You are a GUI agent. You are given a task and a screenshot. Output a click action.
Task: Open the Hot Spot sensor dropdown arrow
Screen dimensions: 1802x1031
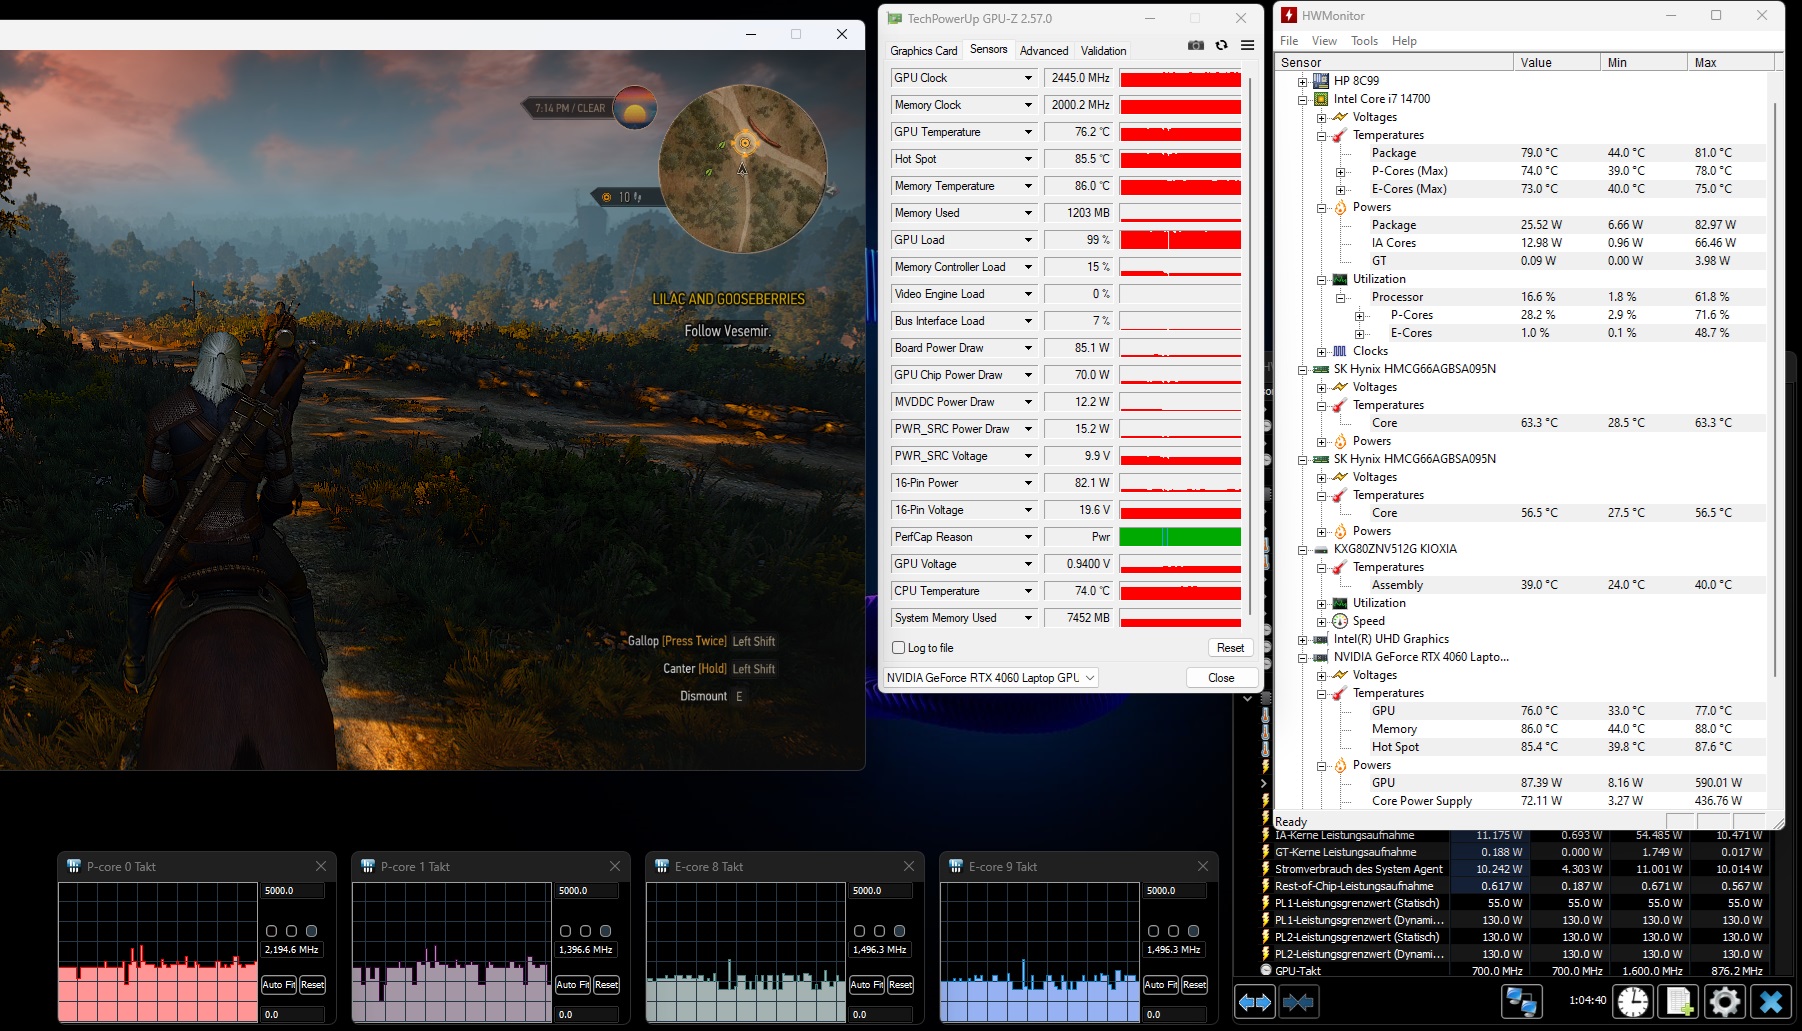[x=1027, y=159]
